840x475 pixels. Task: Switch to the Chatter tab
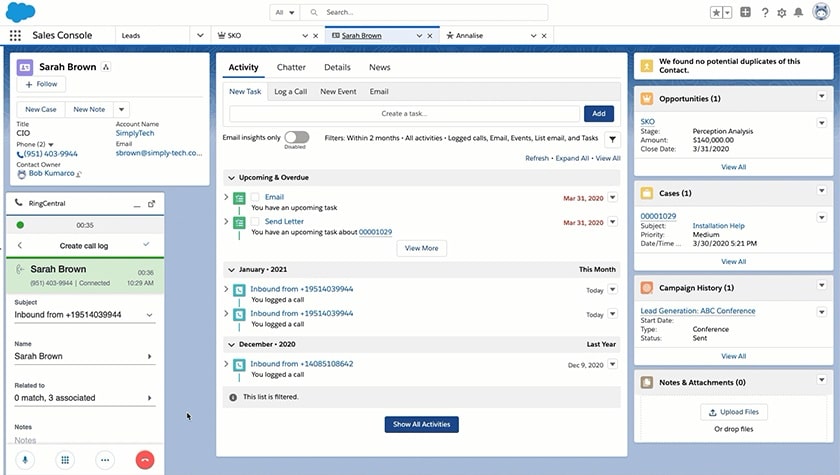[x=291, y=67]
